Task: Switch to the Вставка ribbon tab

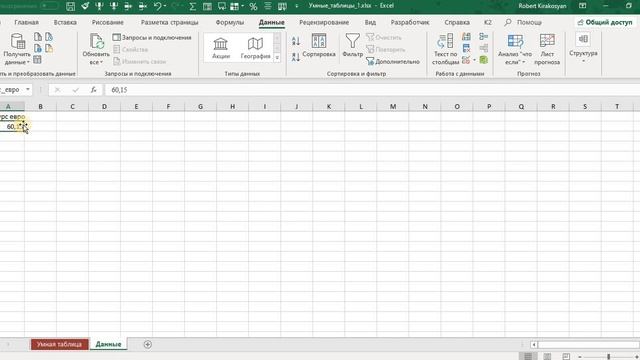Action: tap(65, 22)
